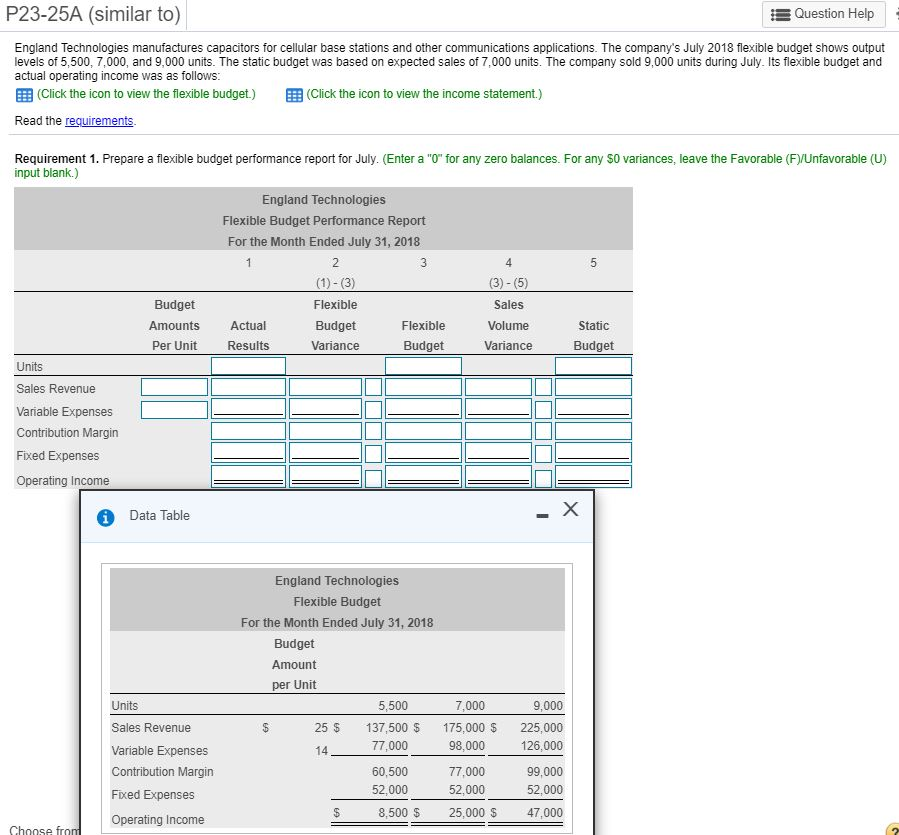Screen dimensions: 899x835
Task: Open Question Help menu
Action: coord(823,14)
